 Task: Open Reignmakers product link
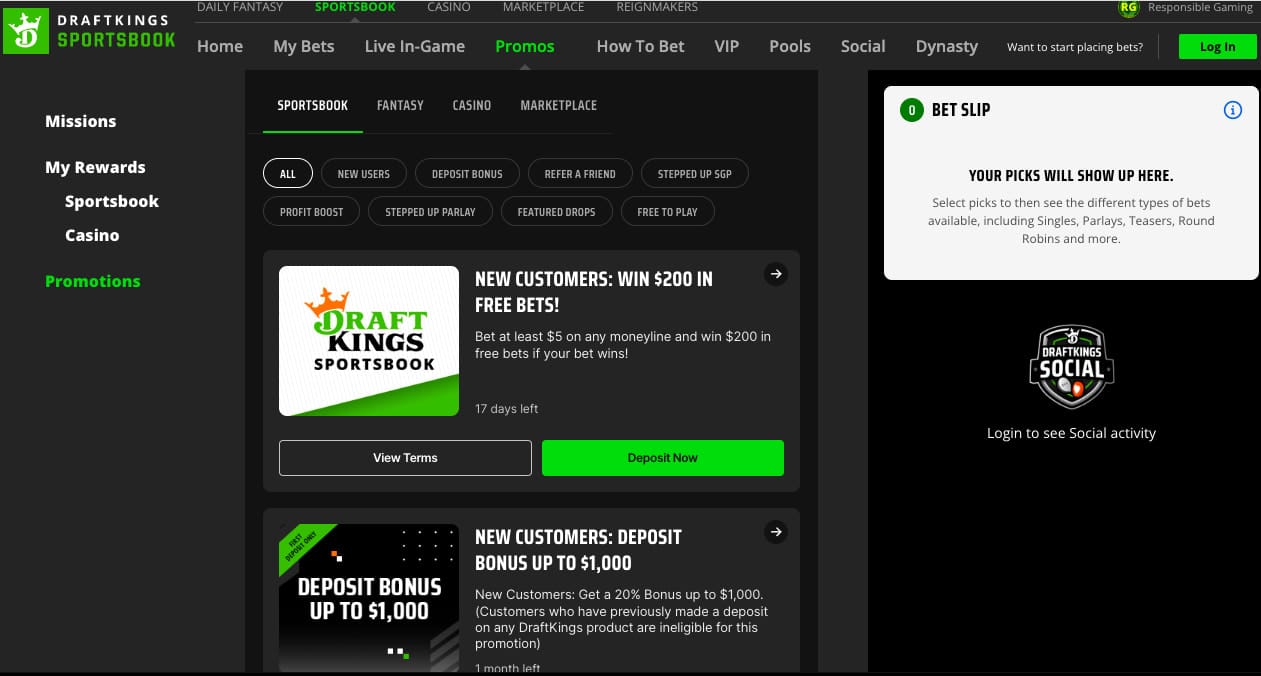(x=657, y=7)
